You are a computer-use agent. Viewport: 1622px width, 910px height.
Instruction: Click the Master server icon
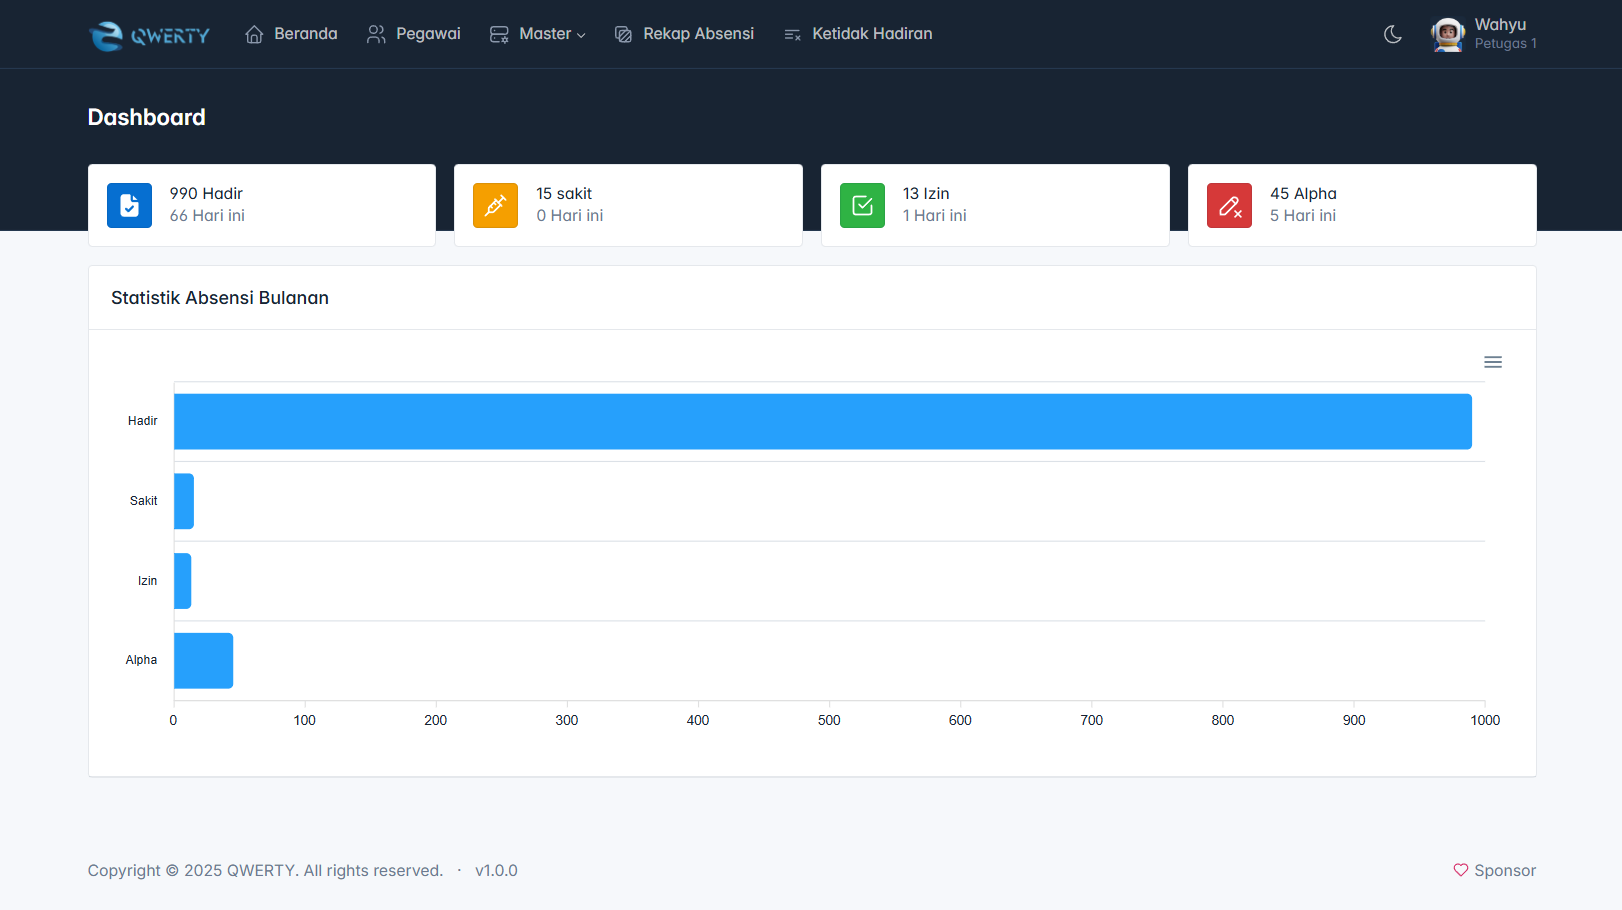(x=499, y=35)
